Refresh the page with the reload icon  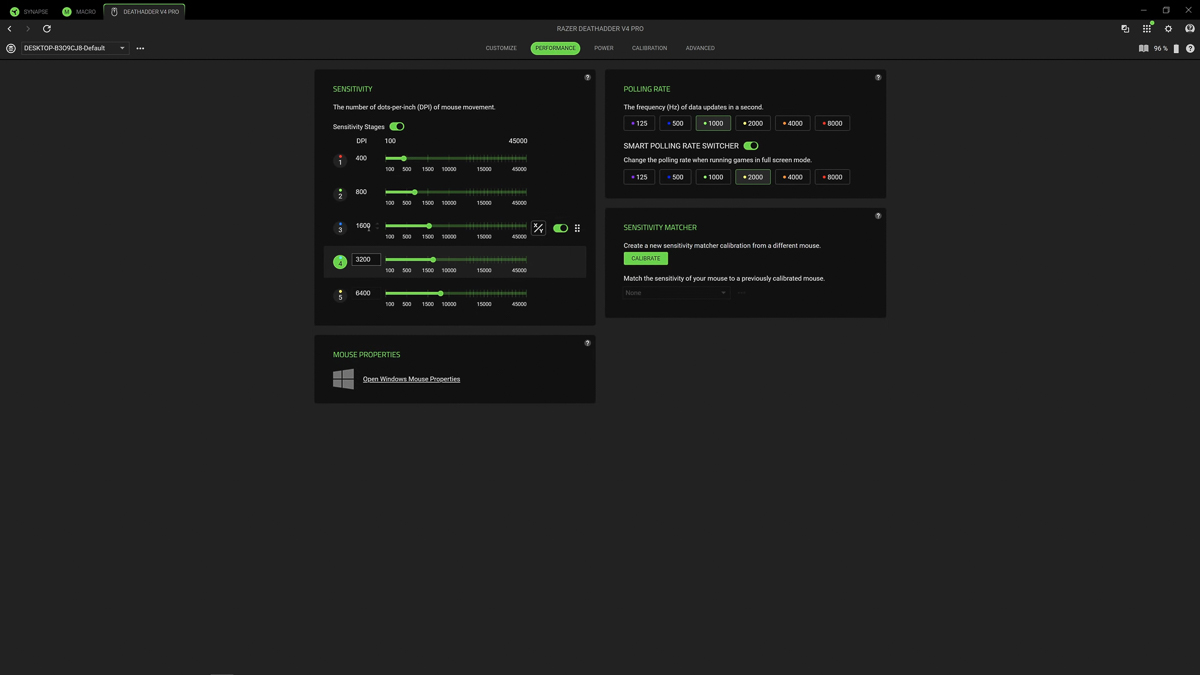47,29
